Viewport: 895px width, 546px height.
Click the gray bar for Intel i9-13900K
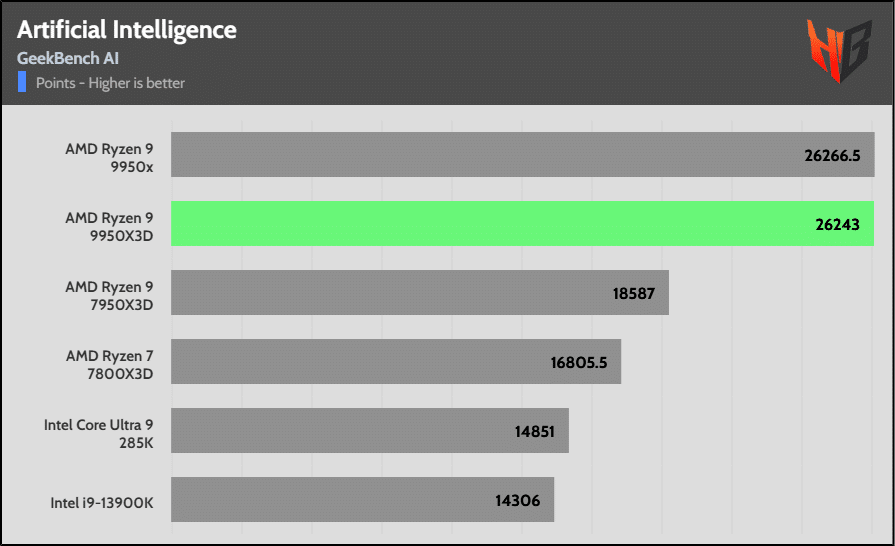click(x=330, y=500)
